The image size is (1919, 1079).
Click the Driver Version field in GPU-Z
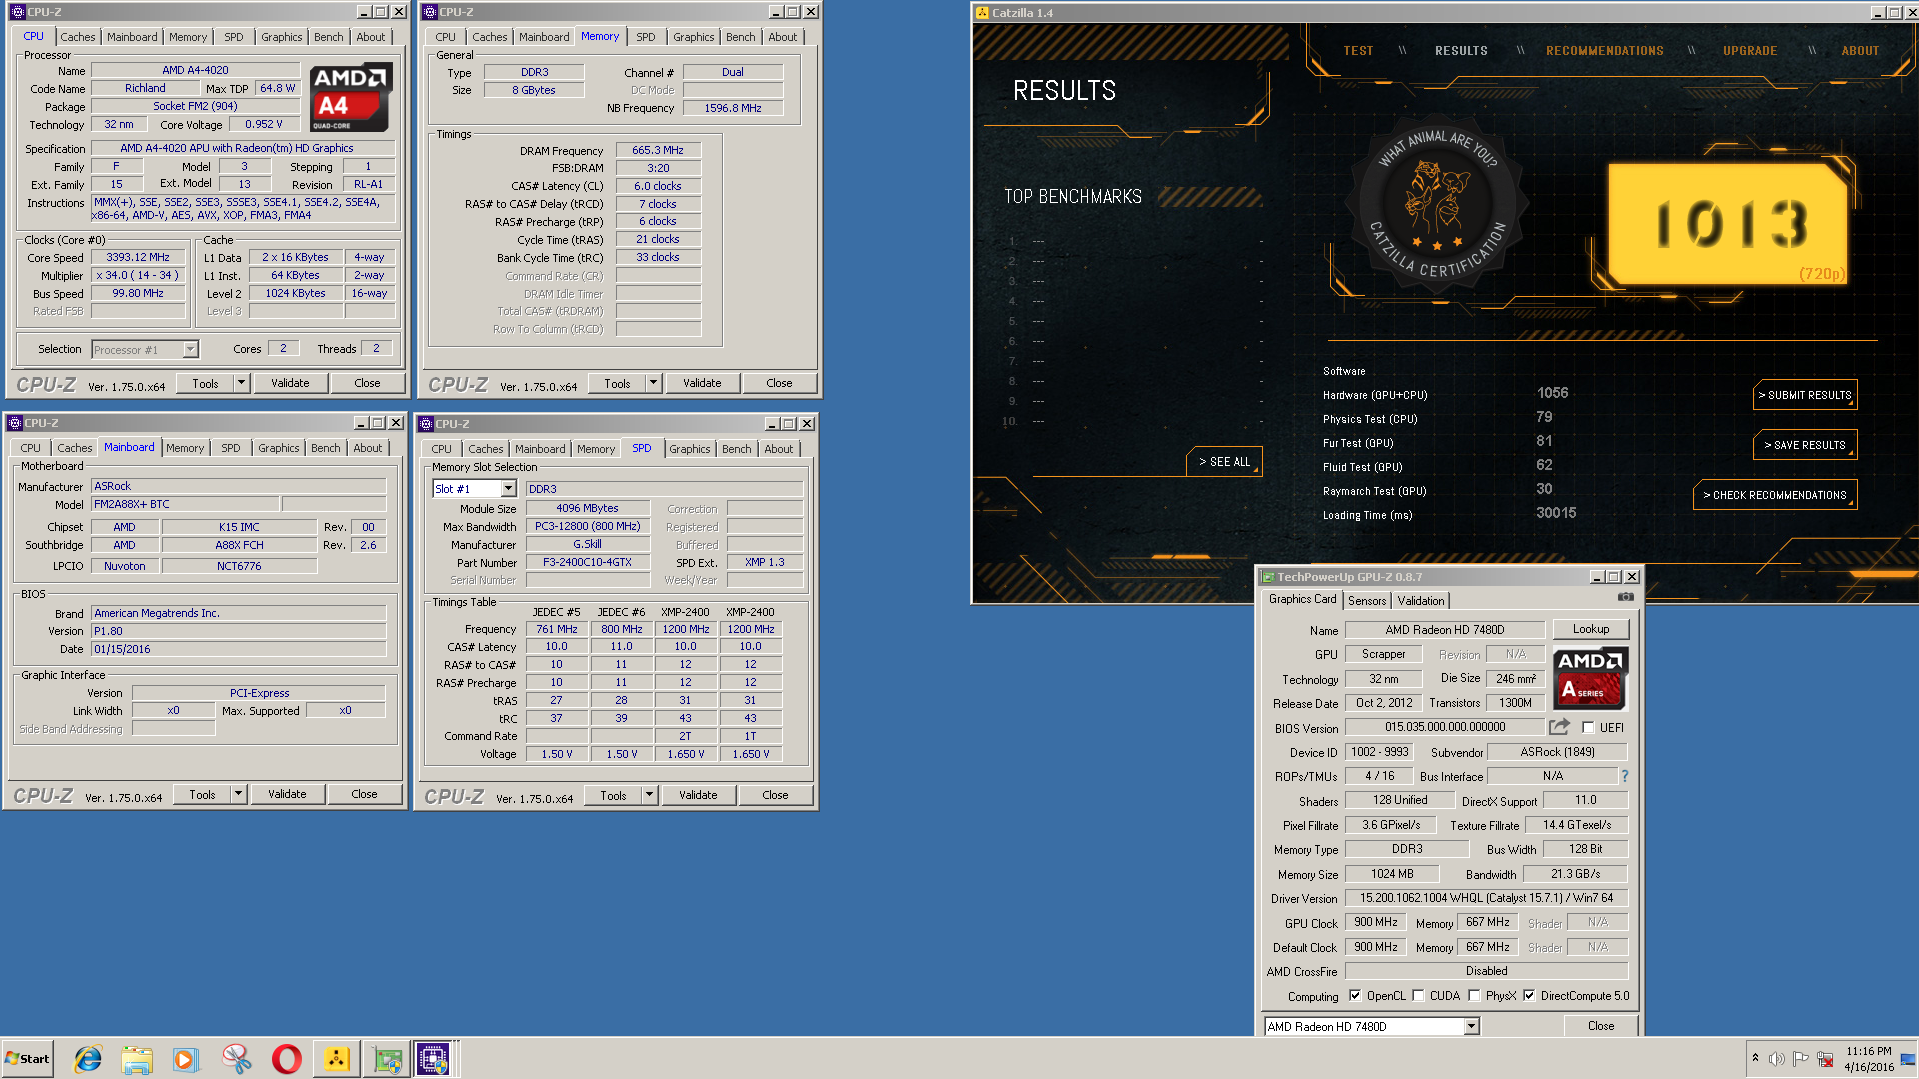click(1486, 898)
